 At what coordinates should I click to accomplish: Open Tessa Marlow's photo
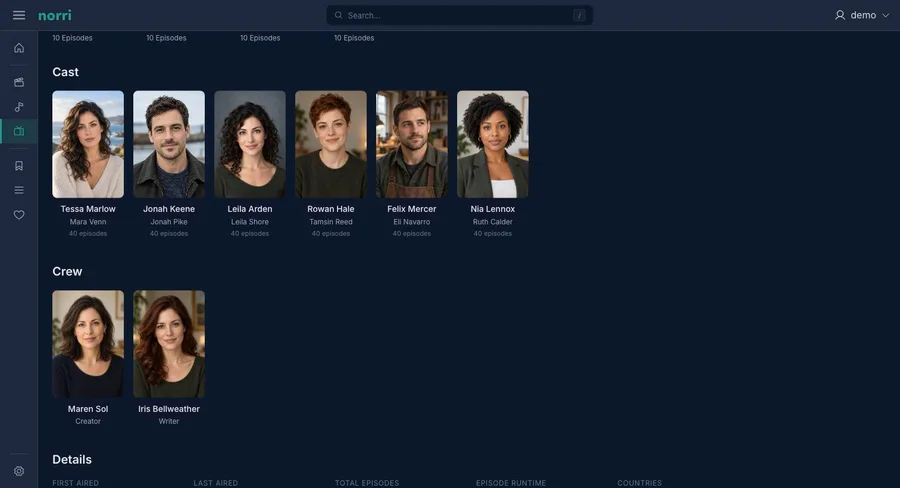(x=88, y=144)
